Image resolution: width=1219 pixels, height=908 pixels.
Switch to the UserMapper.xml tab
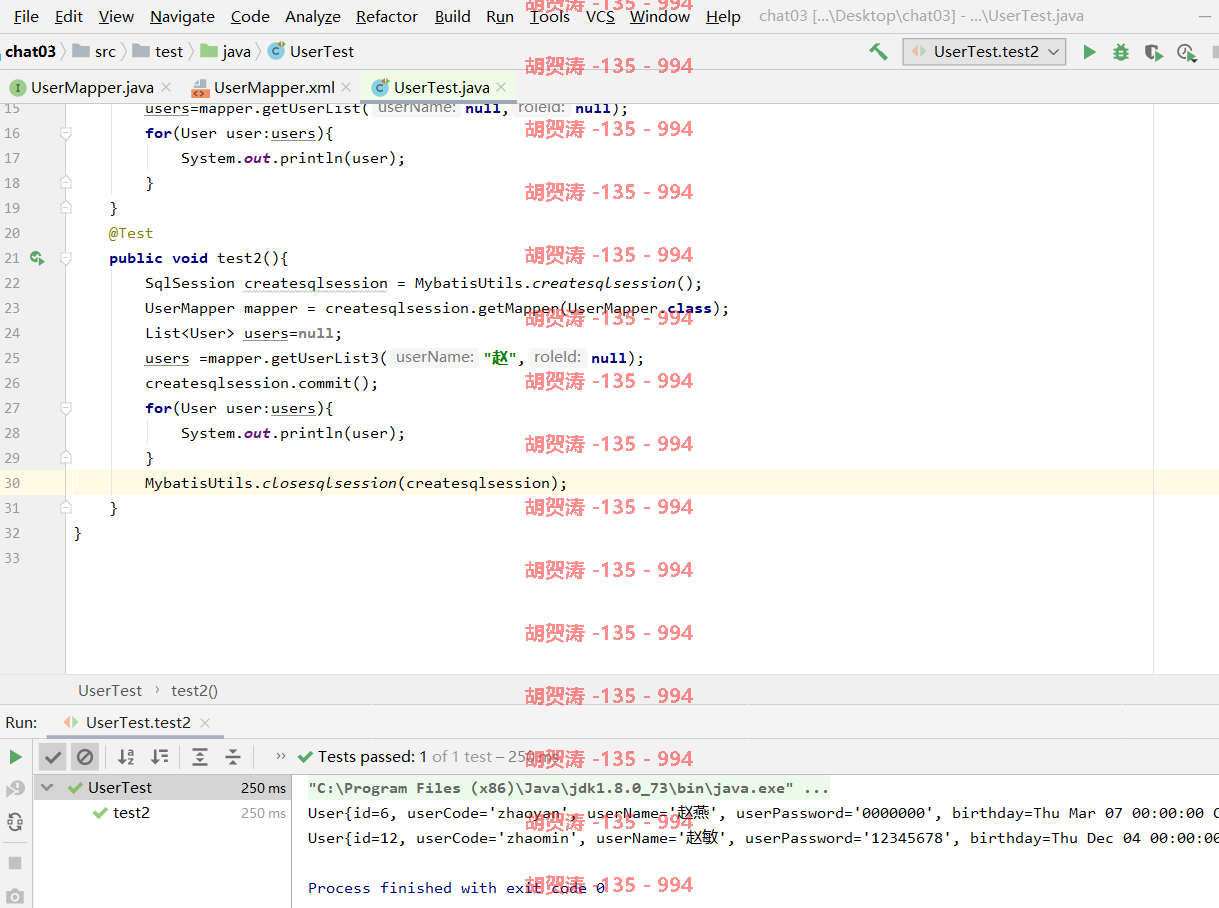tap(274, 87)
